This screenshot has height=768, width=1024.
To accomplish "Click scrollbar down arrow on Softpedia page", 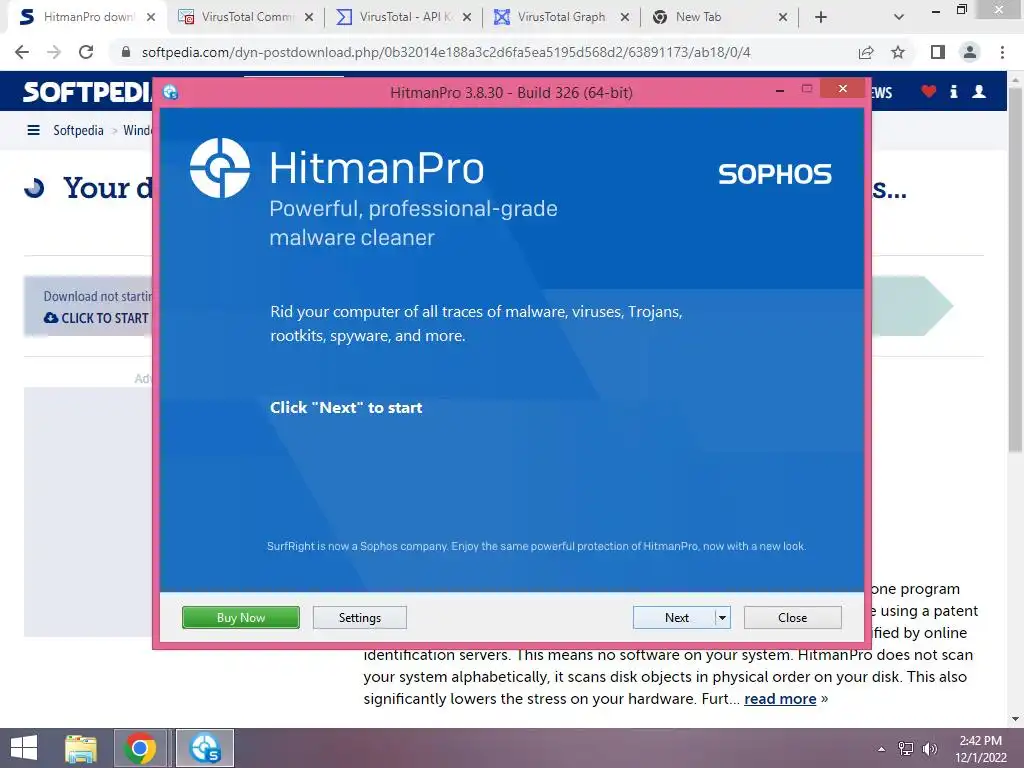I will click(x=1015, y=719).
